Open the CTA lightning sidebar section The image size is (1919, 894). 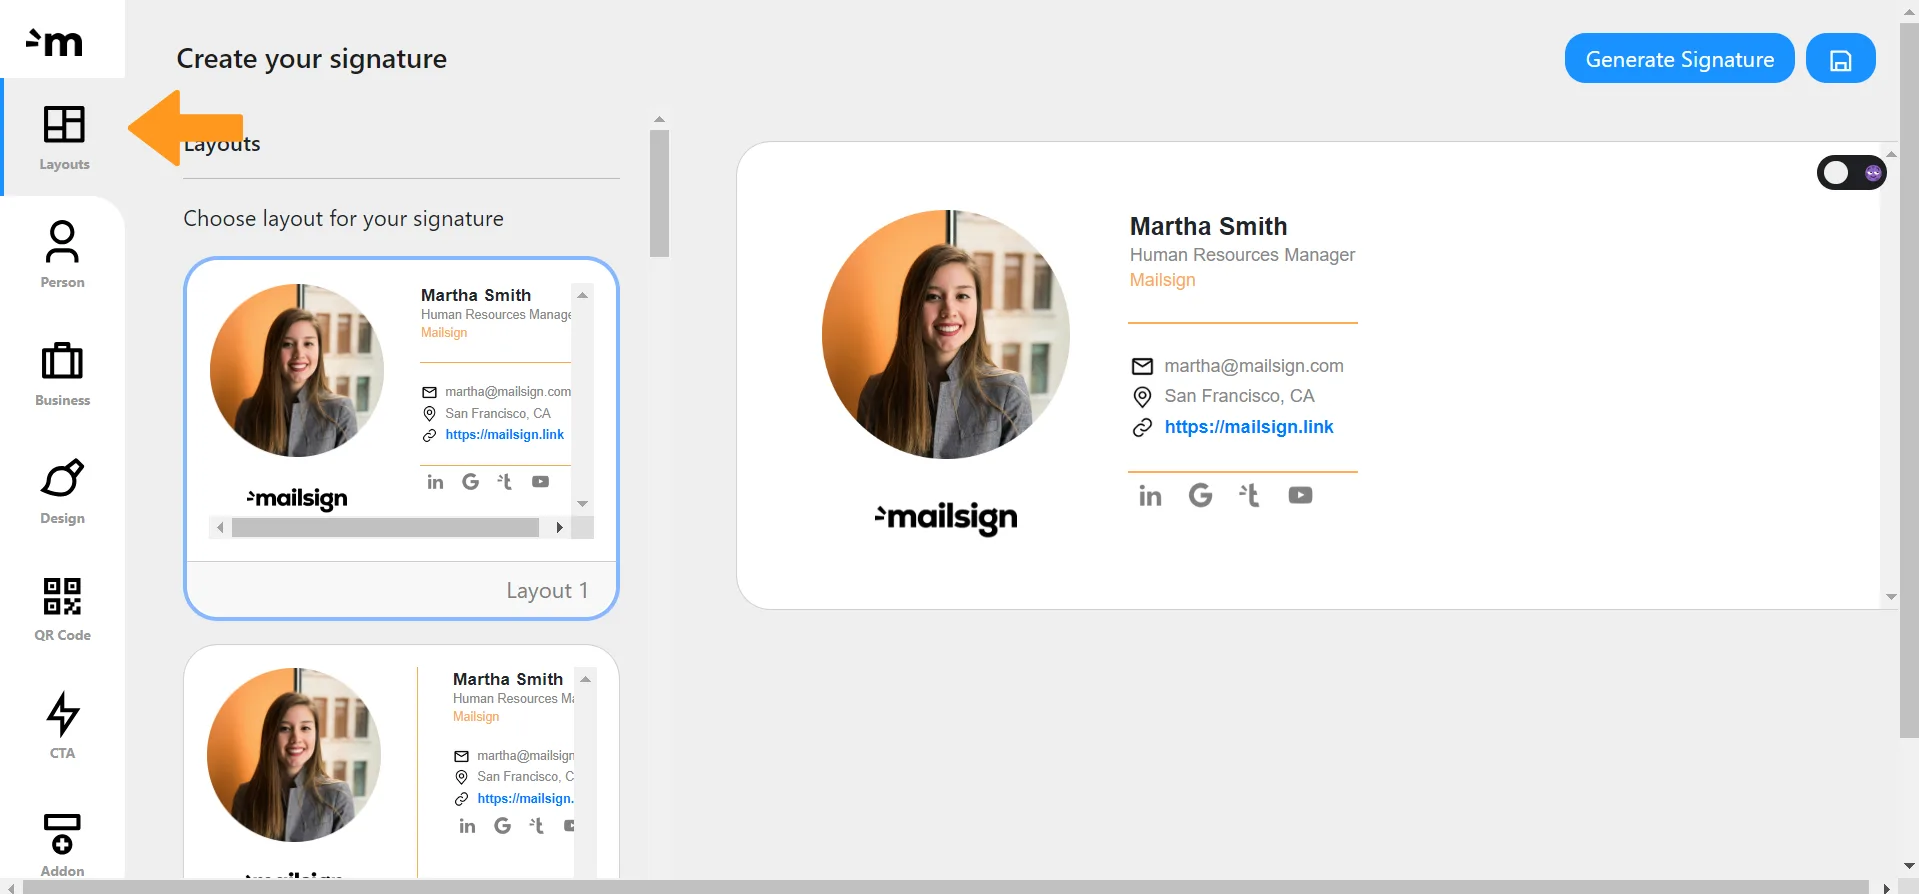[62, 726]
